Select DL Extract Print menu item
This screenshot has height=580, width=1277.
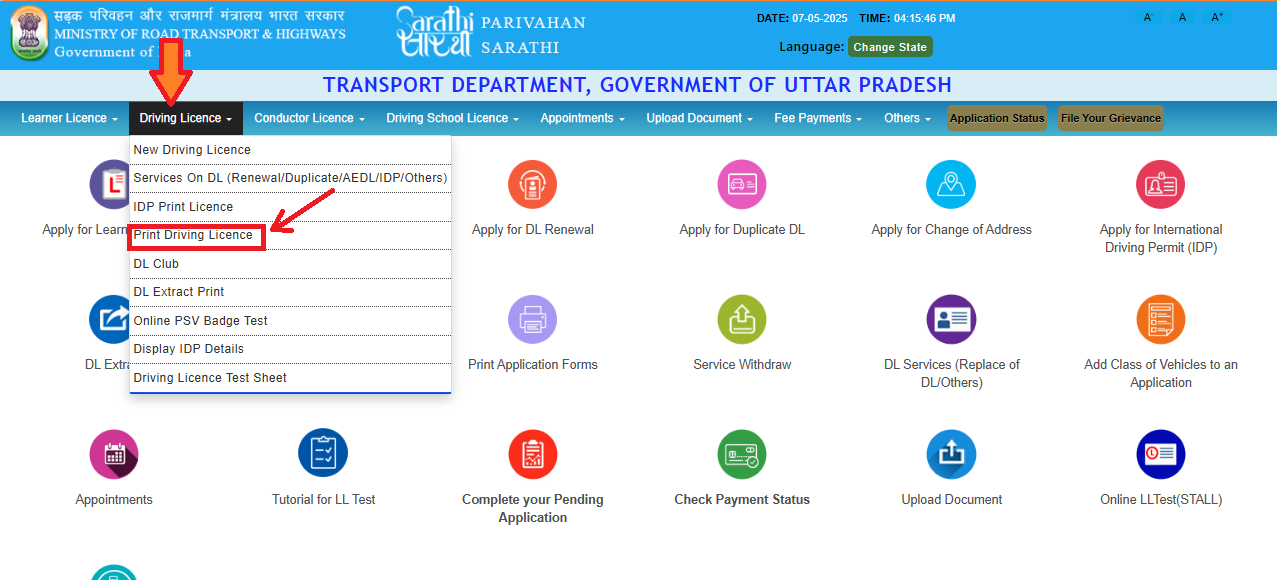179,292
